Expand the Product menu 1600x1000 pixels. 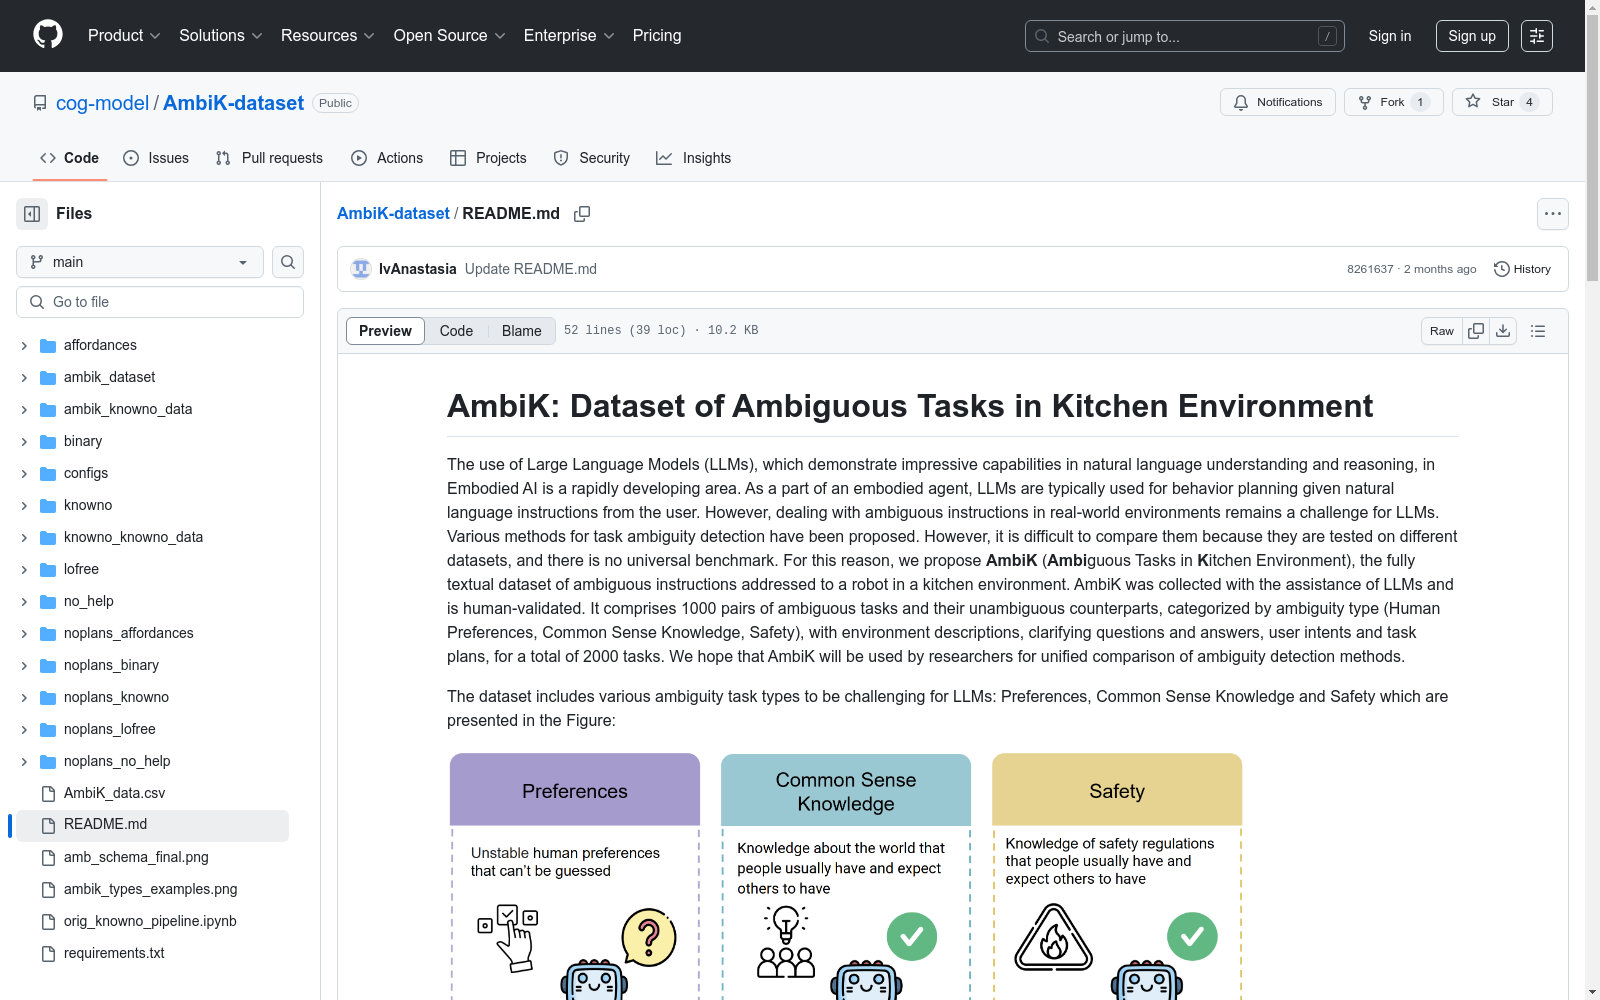(124, 36)
